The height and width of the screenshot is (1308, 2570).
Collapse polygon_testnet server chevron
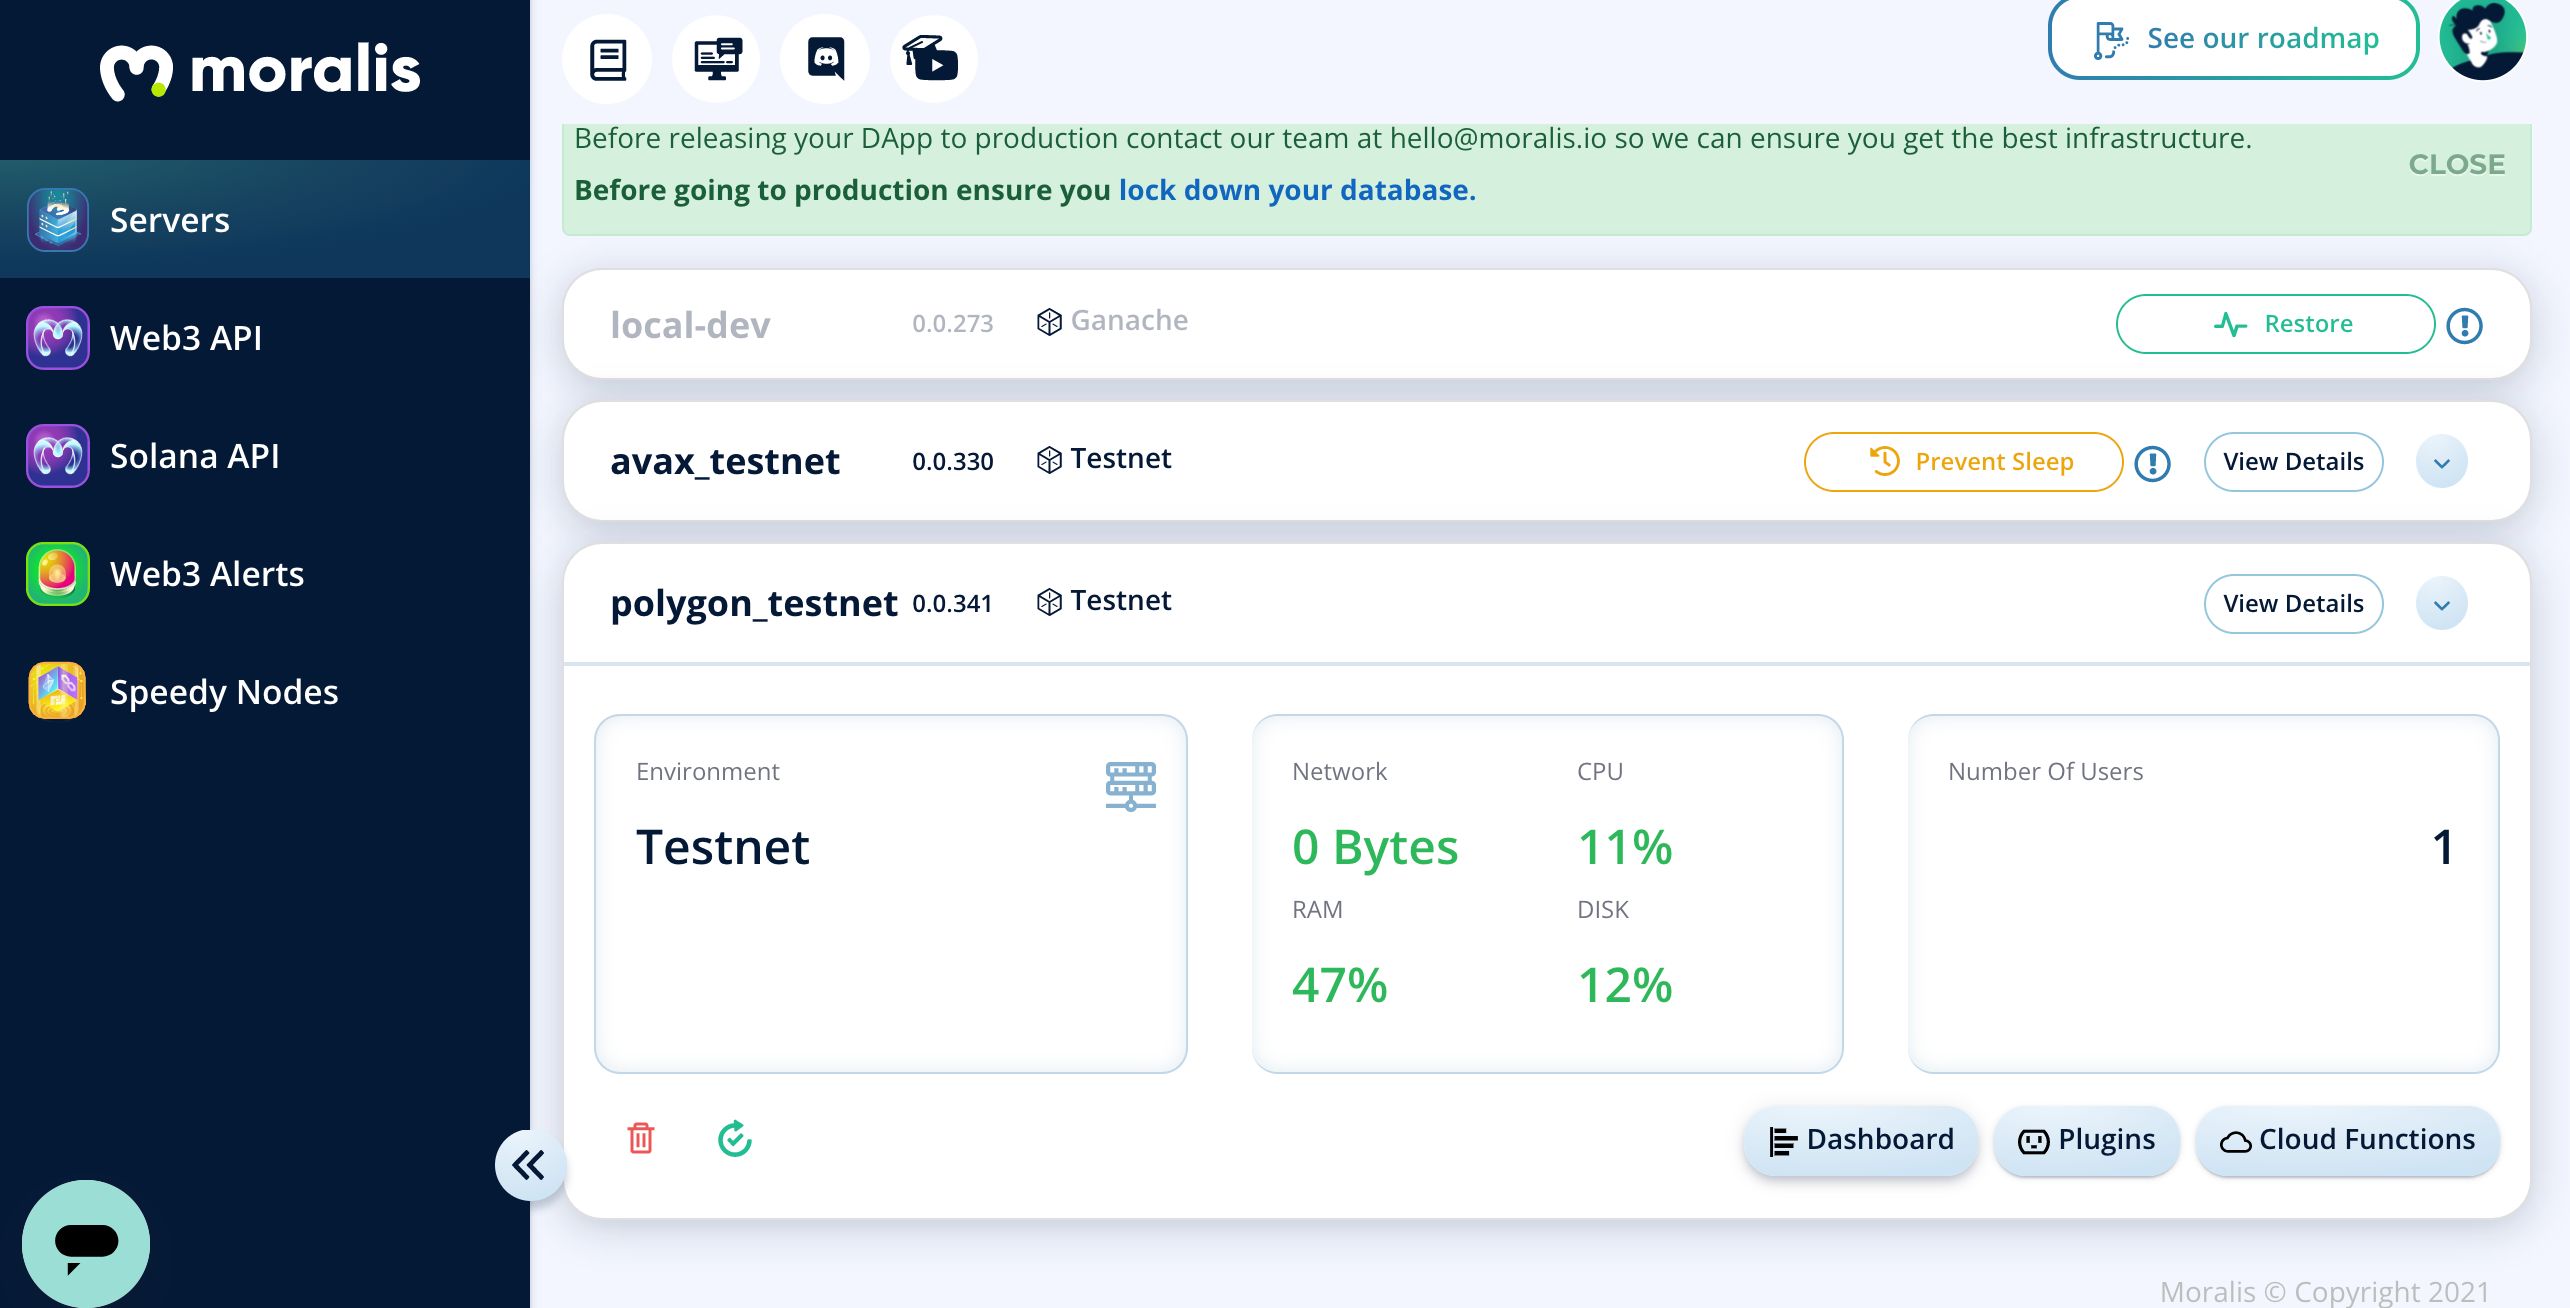coord(2442,604)
